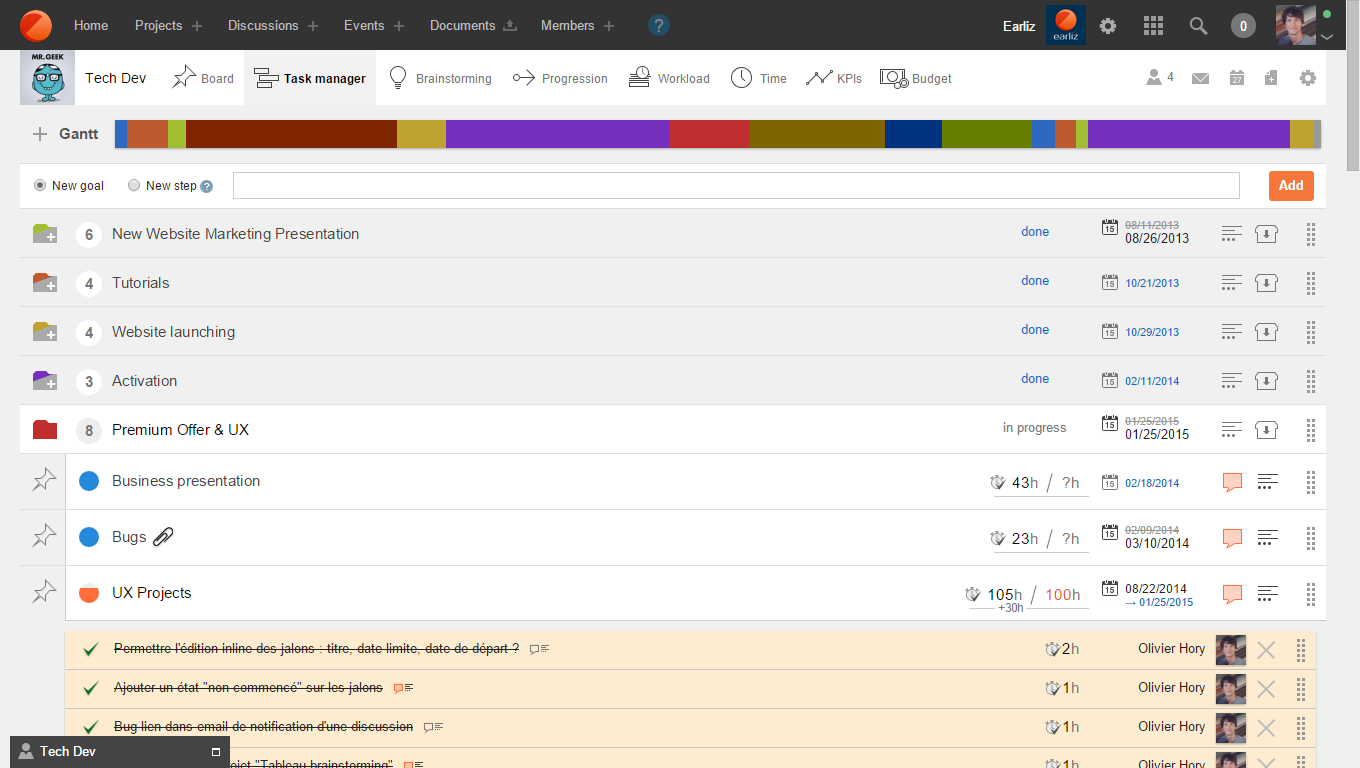Switch to the Brainstorming tab
The height and width of the screenshot is (768, 1360).
(440, 78)
